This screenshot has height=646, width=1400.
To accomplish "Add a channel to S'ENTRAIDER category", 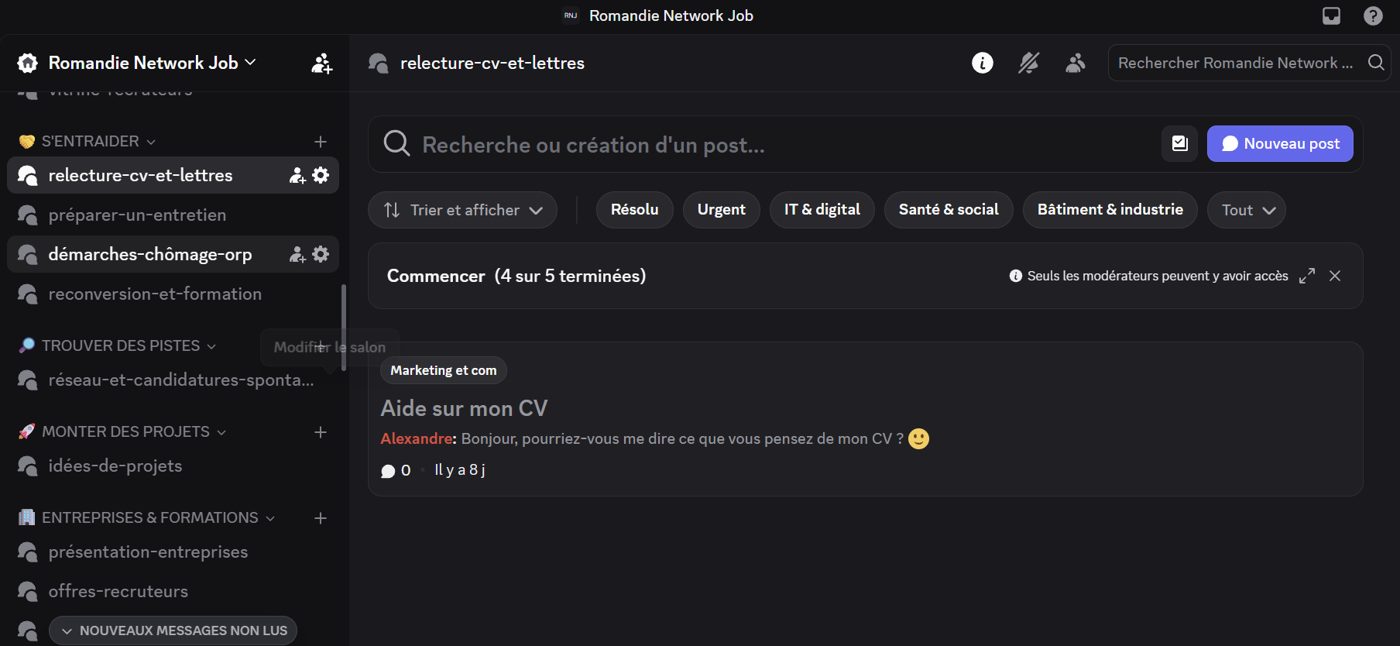I will [x=320, y=142].
